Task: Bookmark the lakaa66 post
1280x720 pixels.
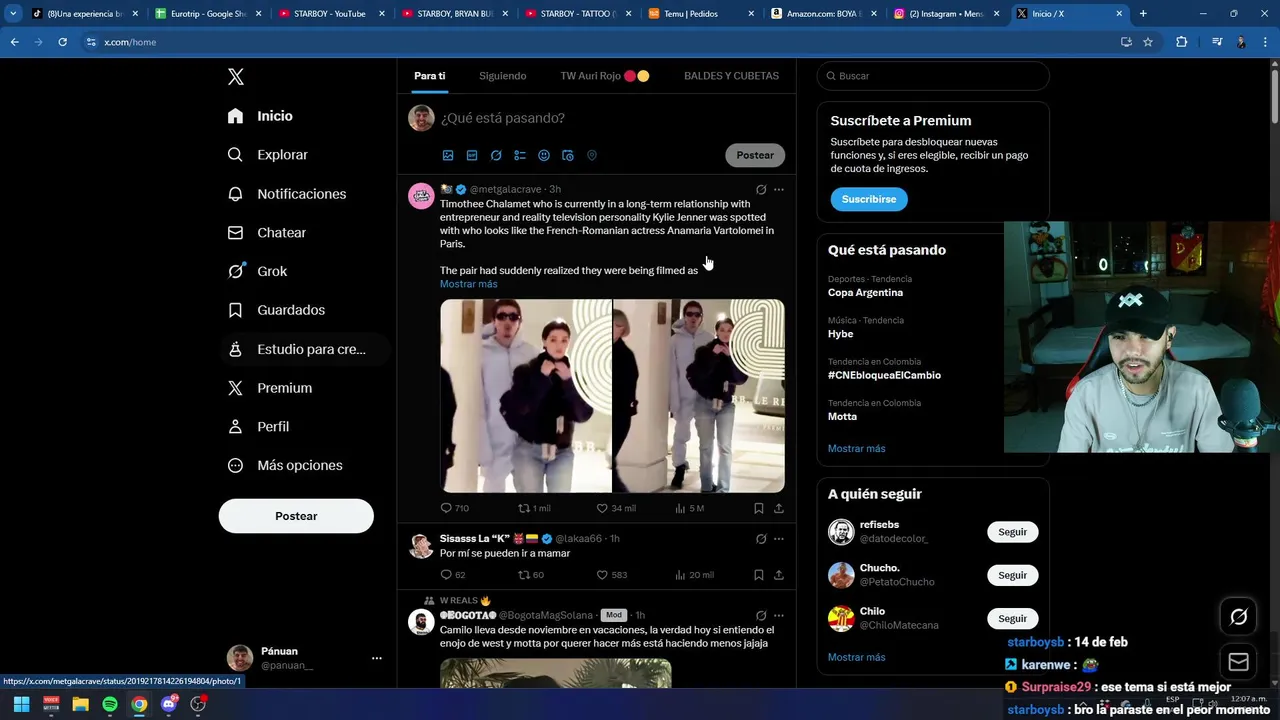Action: (x=759, y=575)
